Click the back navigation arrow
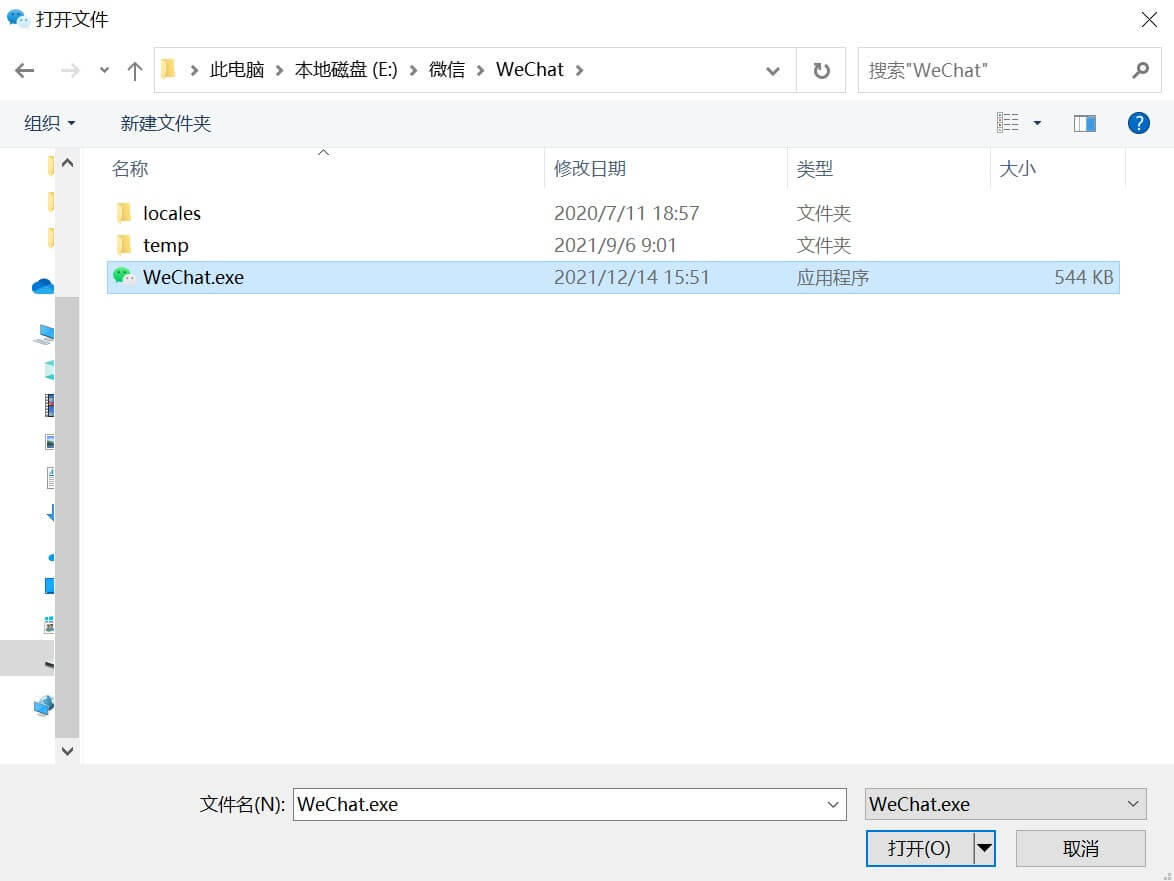The width and height of the screenshot is (1174, 881). [x=22, y=70]
